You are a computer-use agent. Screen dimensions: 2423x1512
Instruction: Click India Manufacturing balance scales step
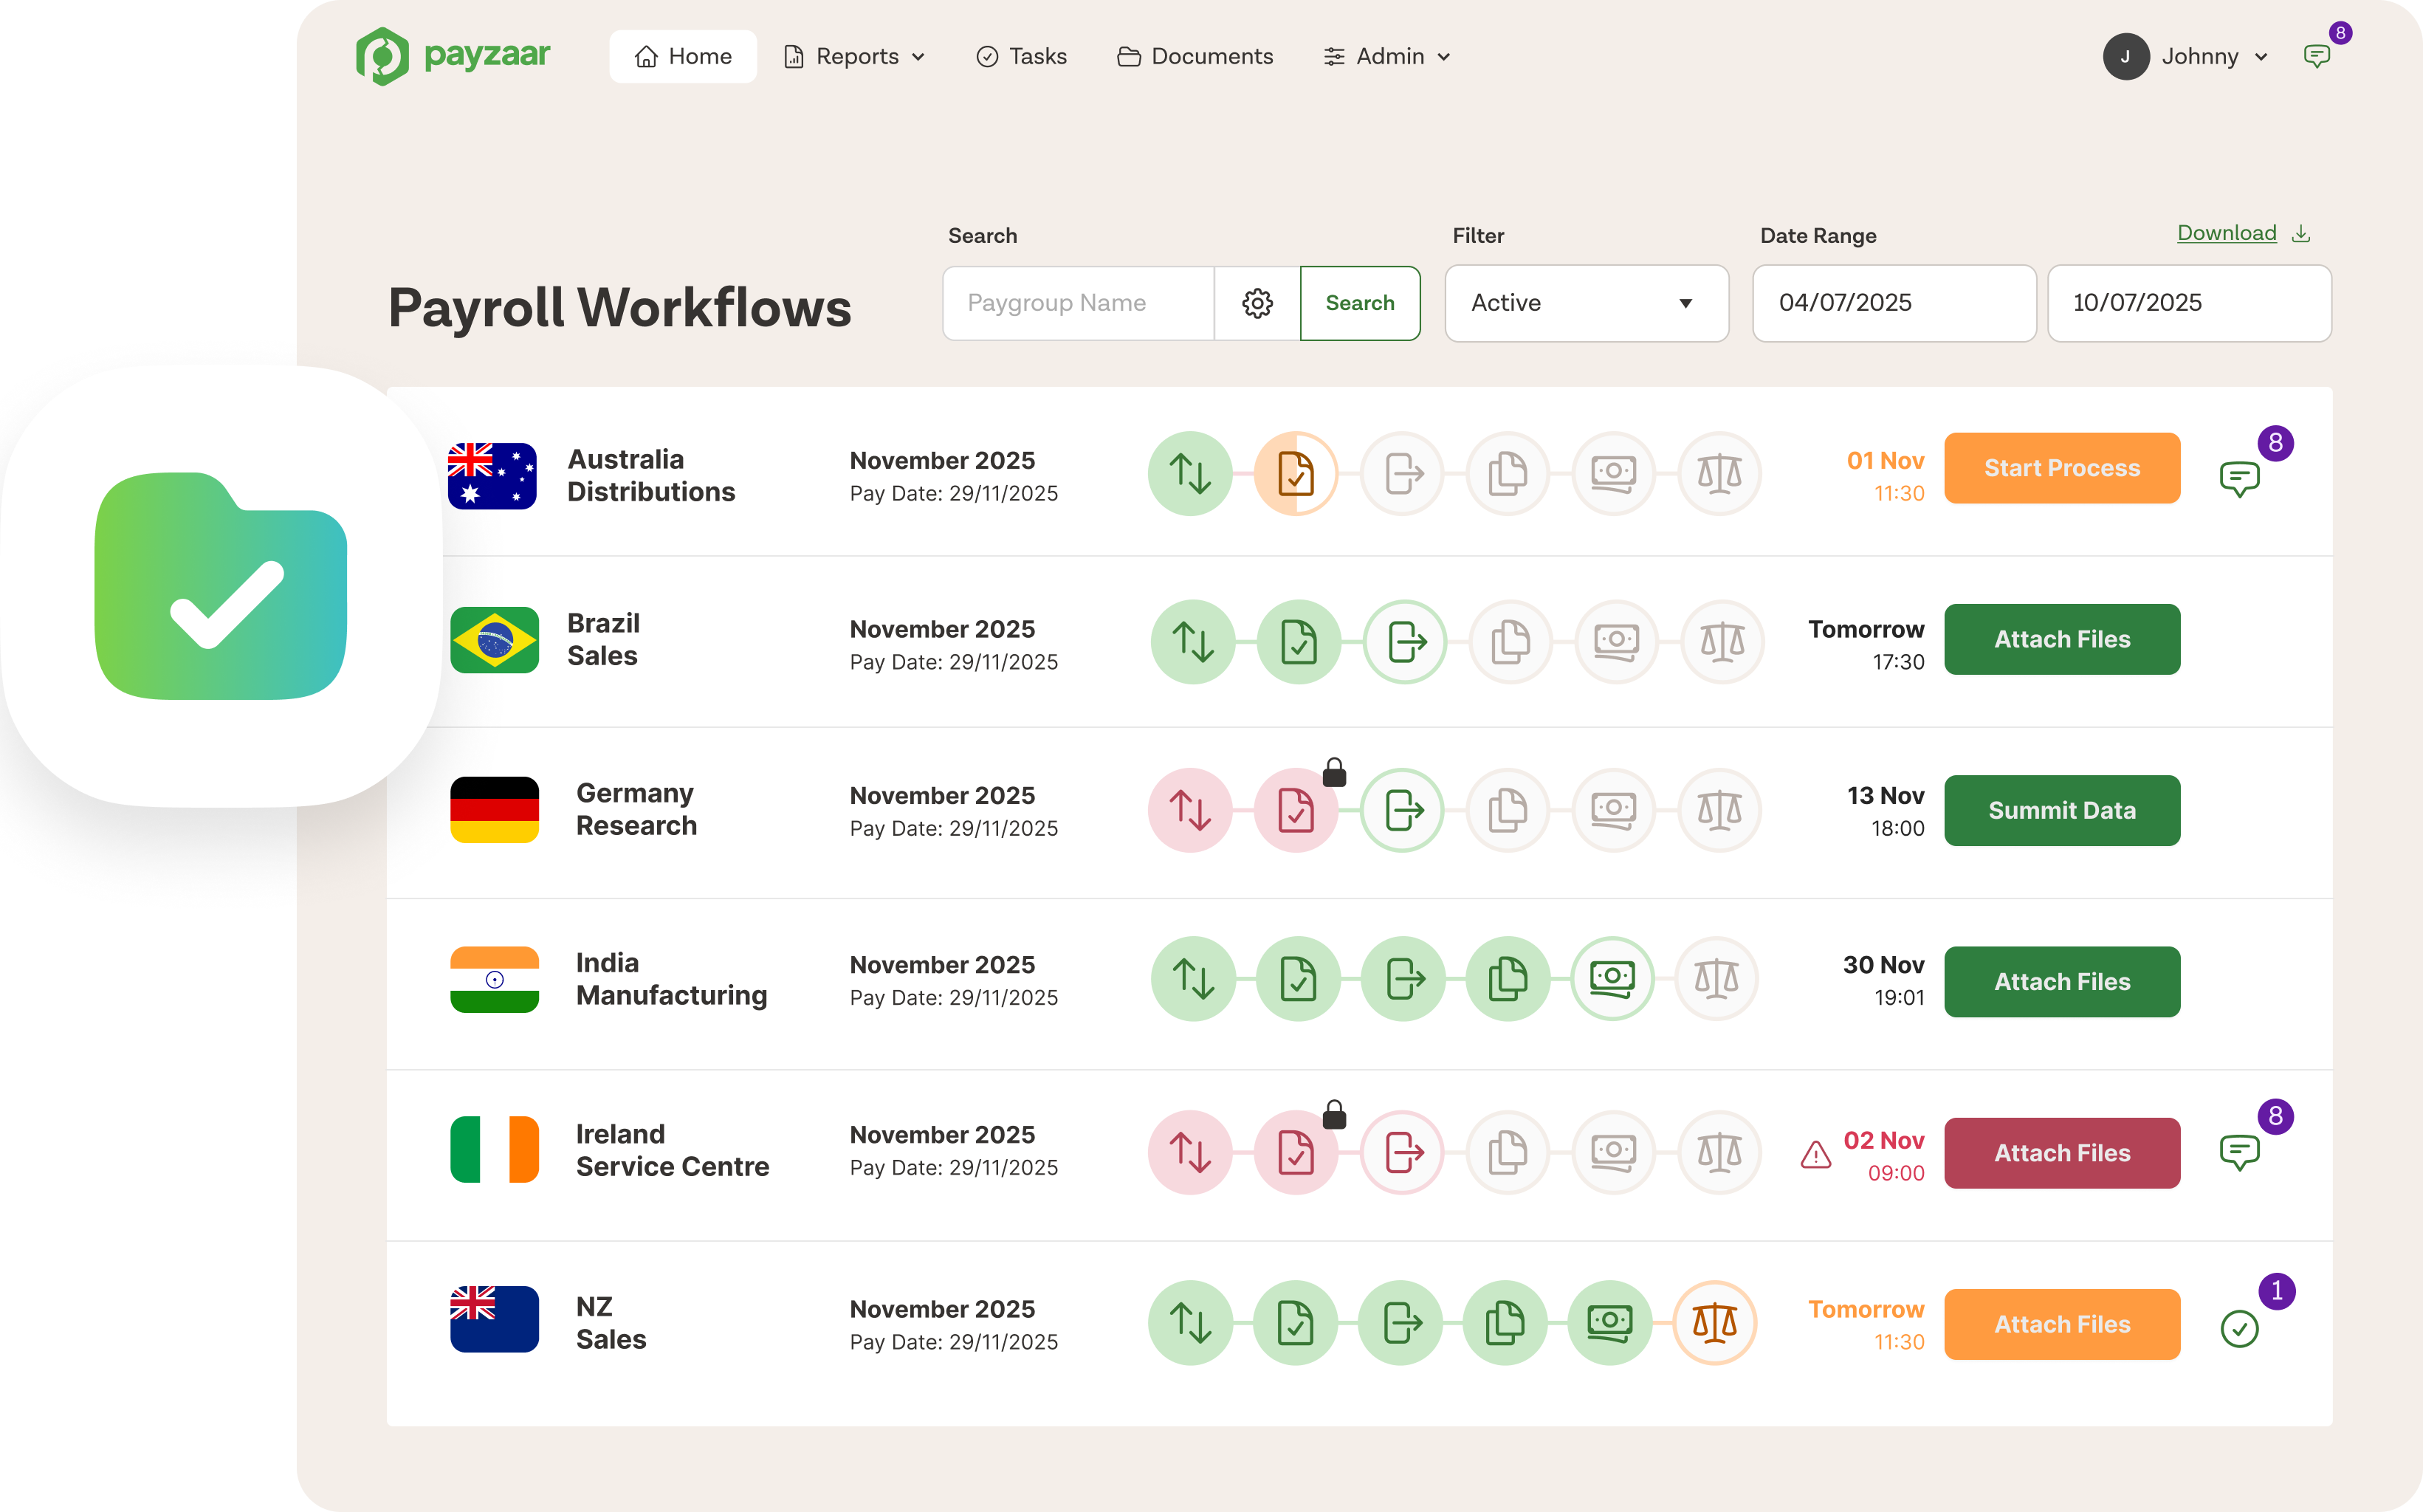click(1716, 978)
